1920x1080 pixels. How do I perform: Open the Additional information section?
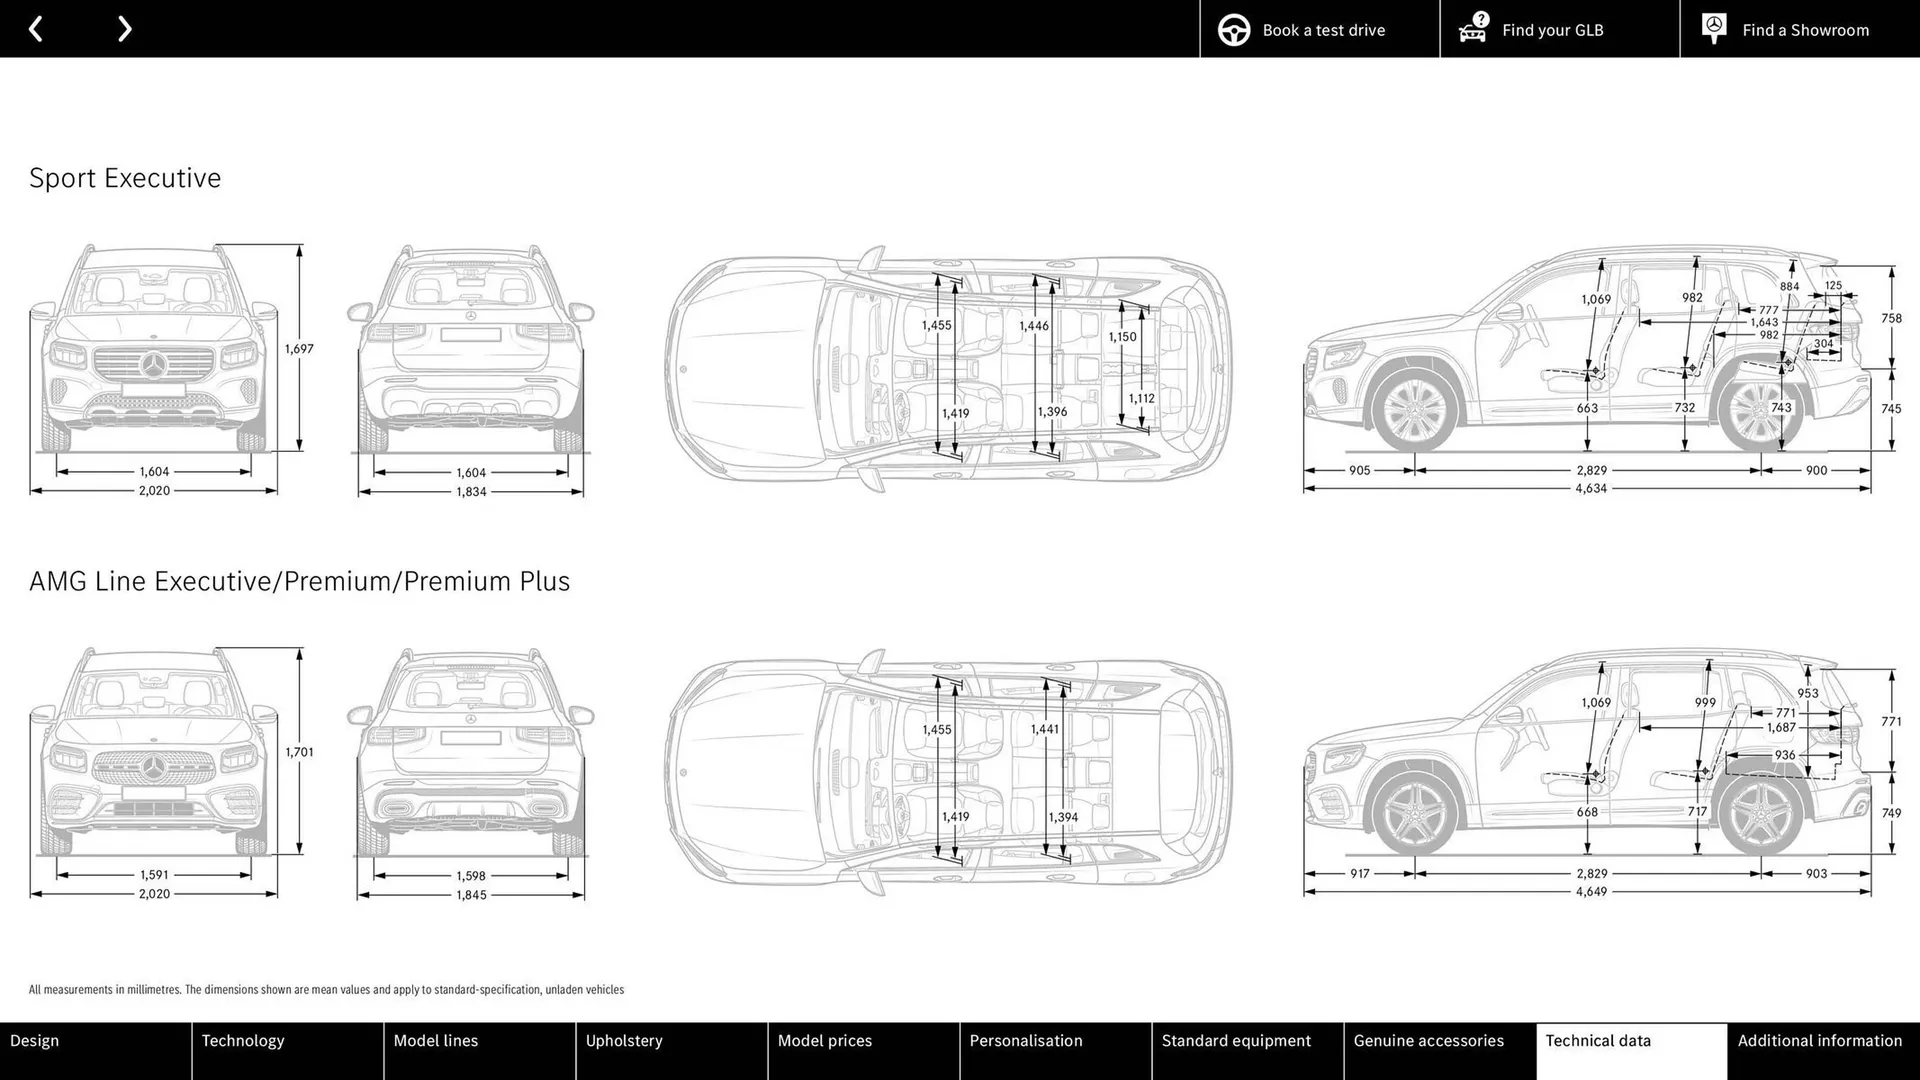(x=1820, y=1040)
